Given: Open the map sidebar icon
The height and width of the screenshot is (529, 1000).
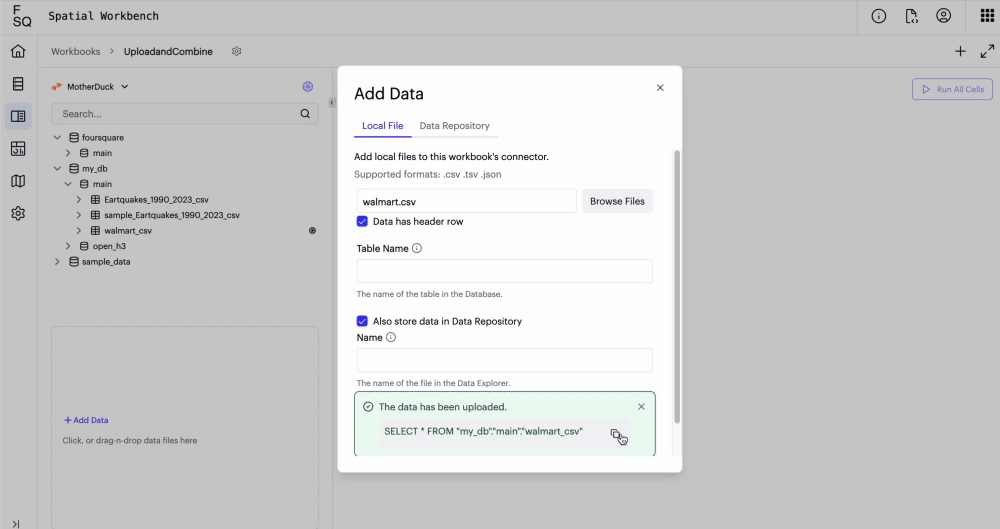Looking at the screenshot, I should pyautogui.click(x=18, y=181).
